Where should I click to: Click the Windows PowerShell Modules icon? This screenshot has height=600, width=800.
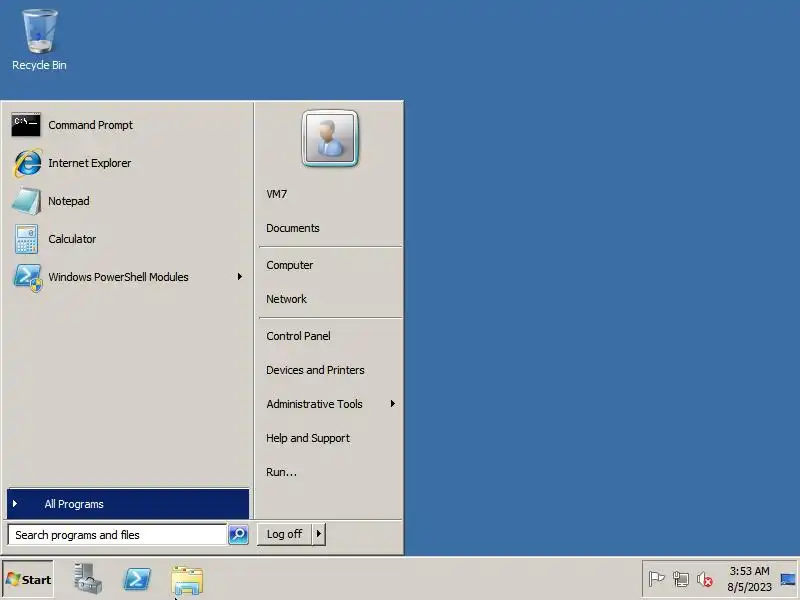[28, 278]
